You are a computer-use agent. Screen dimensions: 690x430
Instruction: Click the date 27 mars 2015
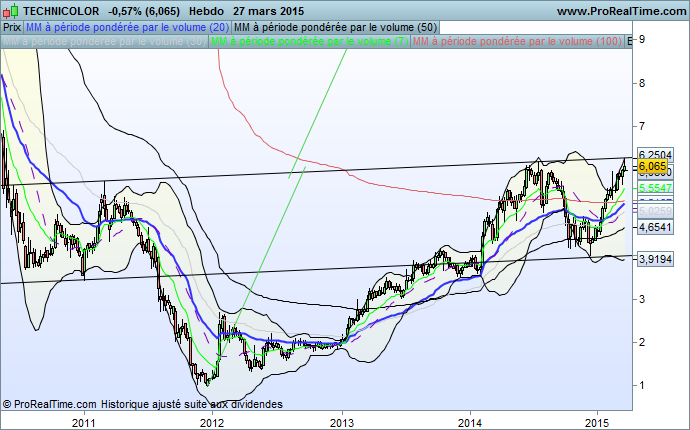click(268, 11)
